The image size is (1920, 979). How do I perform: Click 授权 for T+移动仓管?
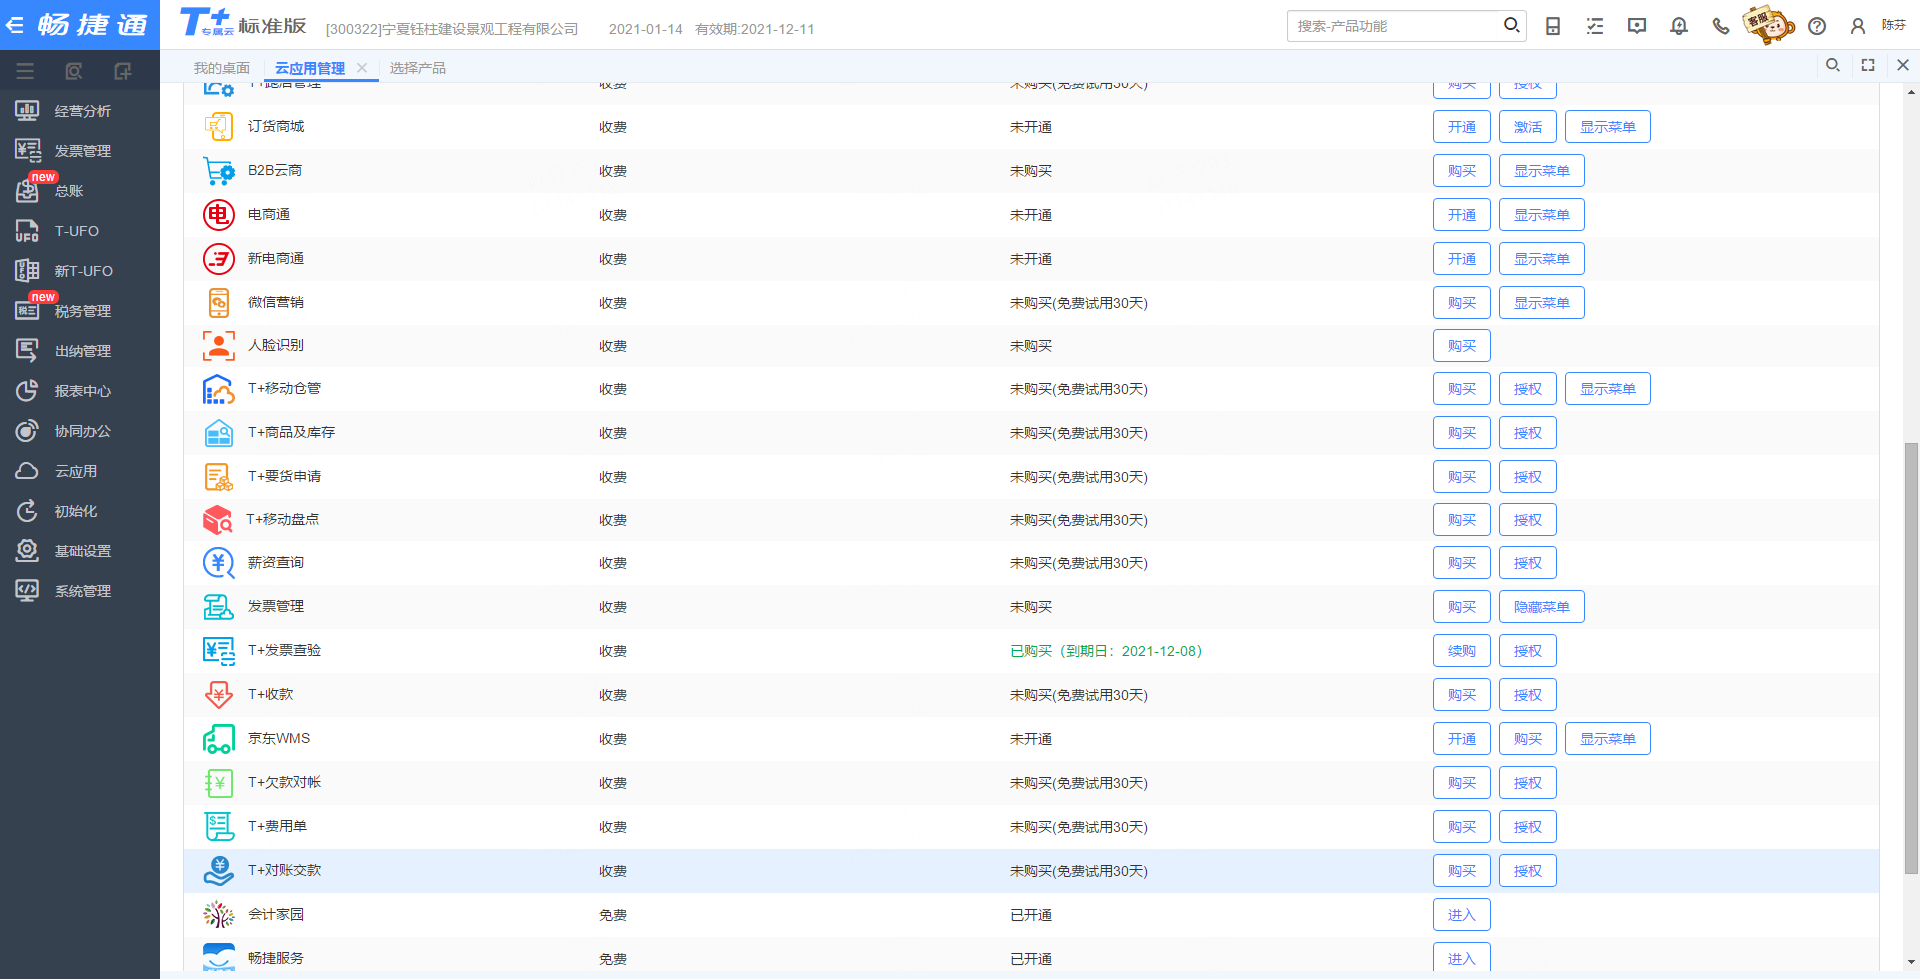coord(1528,389)
